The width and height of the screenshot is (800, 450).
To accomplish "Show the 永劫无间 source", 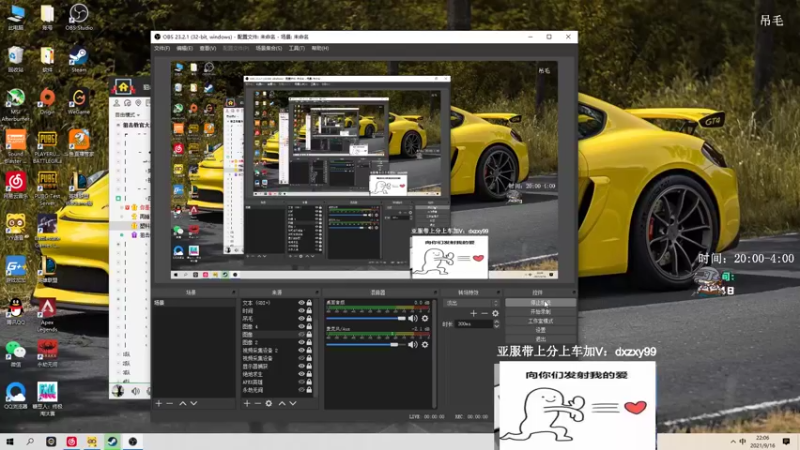I will pyautogui.click(x=301, y=390).
